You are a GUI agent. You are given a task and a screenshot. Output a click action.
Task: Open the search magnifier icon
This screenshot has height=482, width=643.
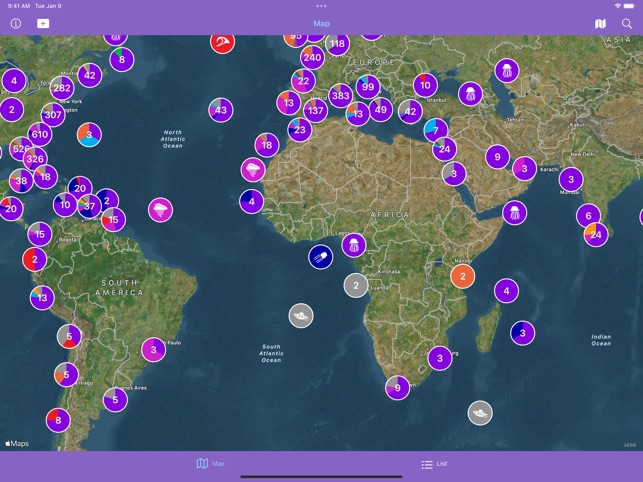click(x=627, y=24)
